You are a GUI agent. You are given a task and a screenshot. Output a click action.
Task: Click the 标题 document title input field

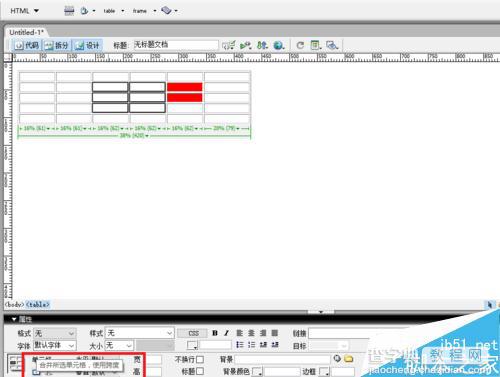tap(176, 45)
